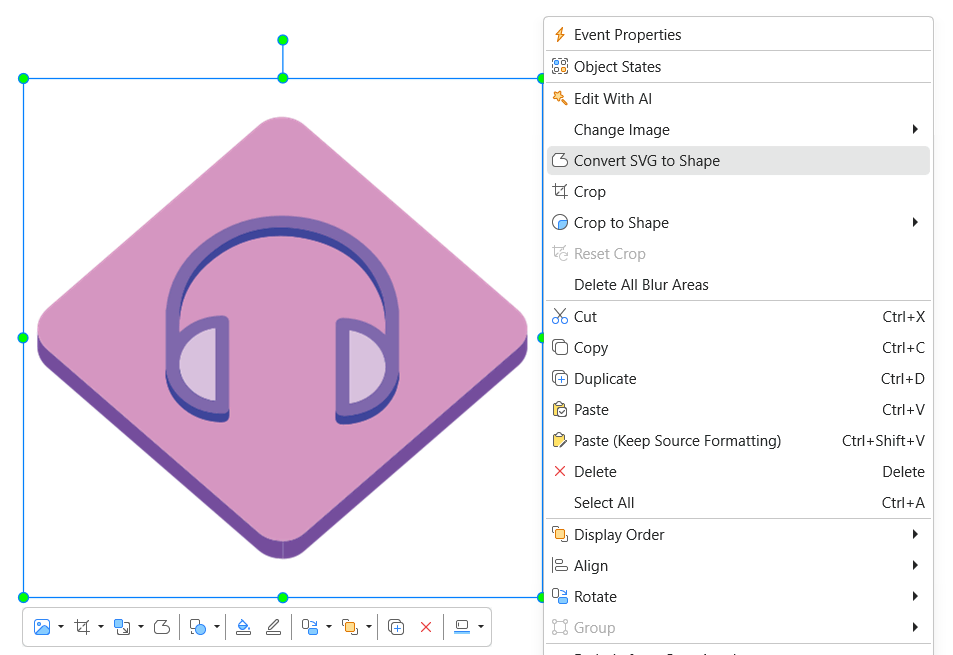Image resolution: width=953 pixels, height=655 pixels.
Task: Expand the Align submenu
Action: pyautogui.click(x=738, y=566)
